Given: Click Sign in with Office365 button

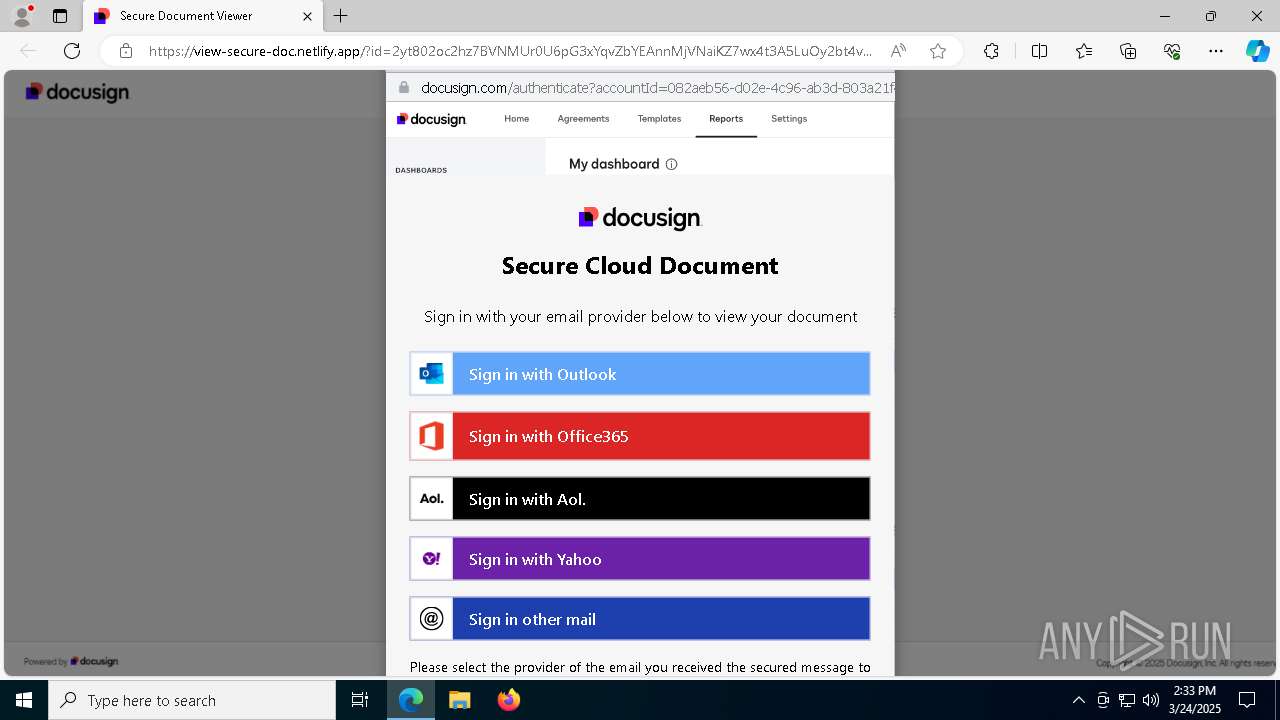Looking at the screenshot, I should [640, 436].
